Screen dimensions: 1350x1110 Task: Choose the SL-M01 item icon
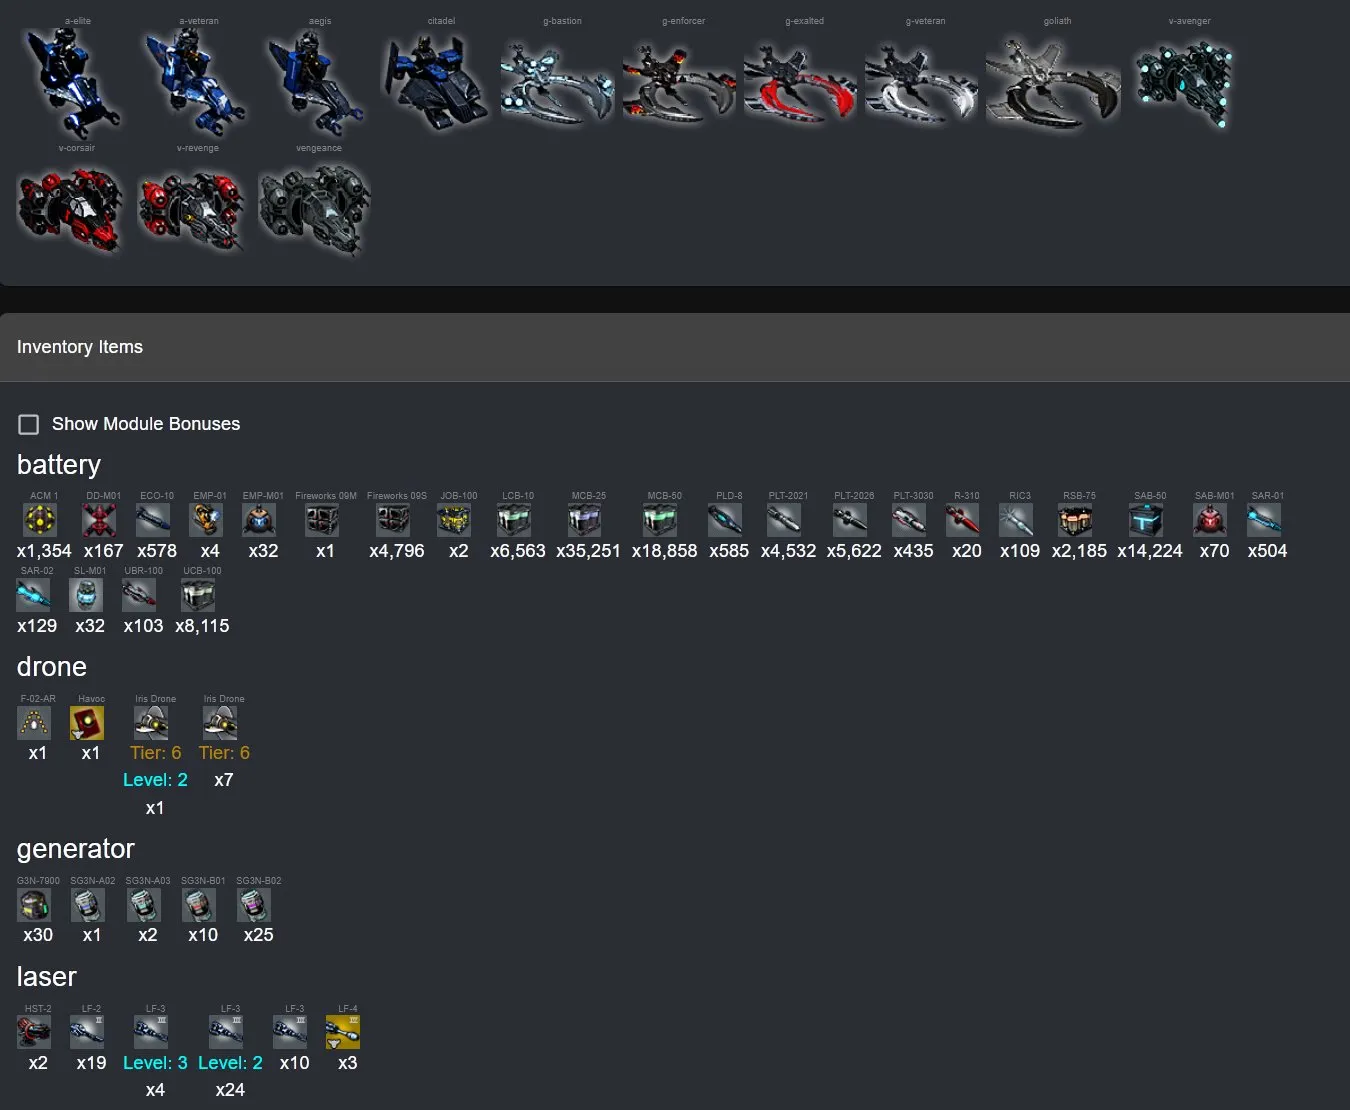pyautogui.click(x=86, y=595)
